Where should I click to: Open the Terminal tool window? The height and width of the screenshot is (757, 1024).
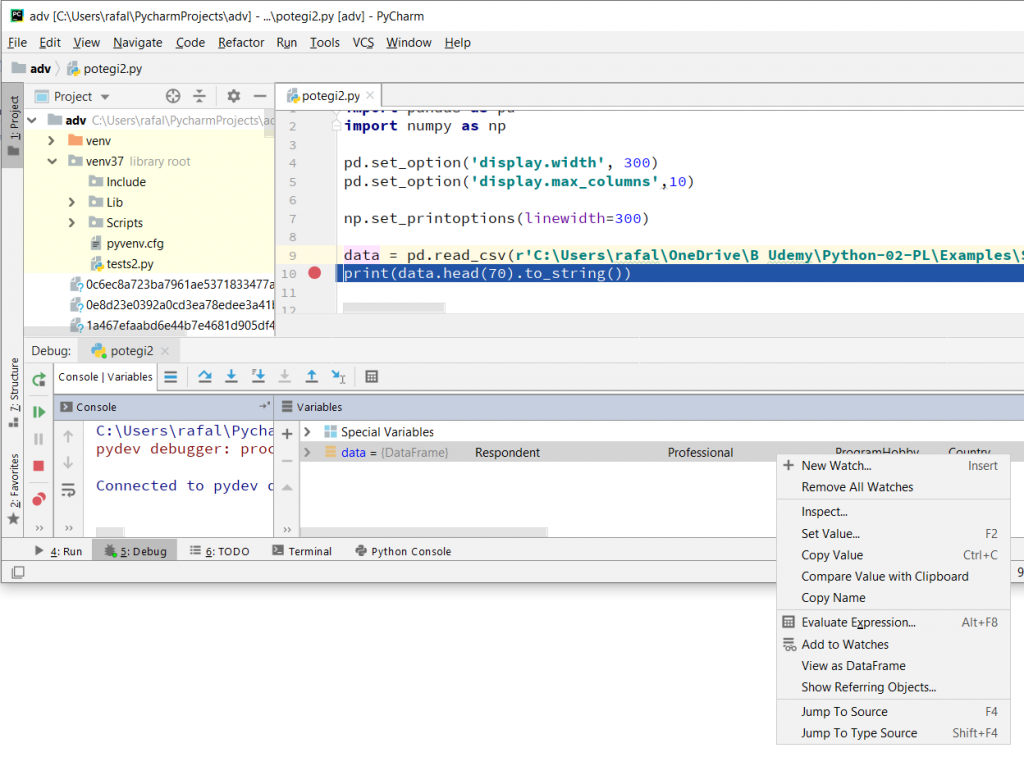tap(302, 551)
